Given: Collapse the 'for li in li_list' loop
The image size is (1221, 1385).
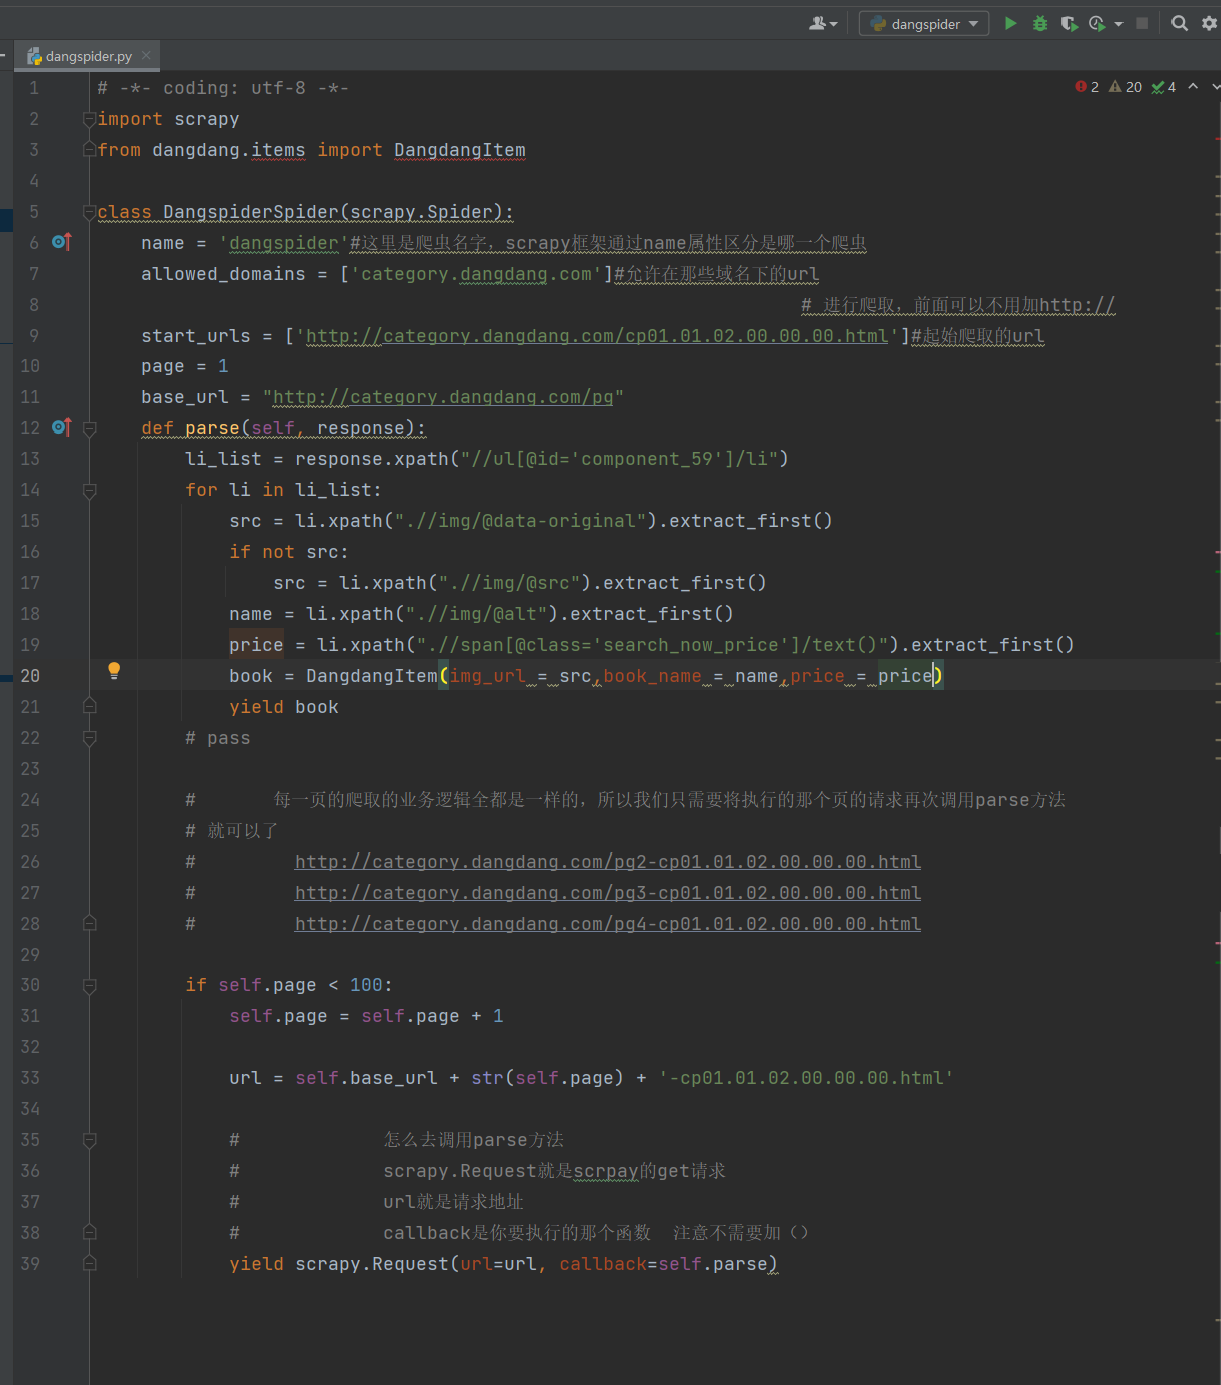Looking at the screenshot, I should pyautogui.click(x=89, y=490).
